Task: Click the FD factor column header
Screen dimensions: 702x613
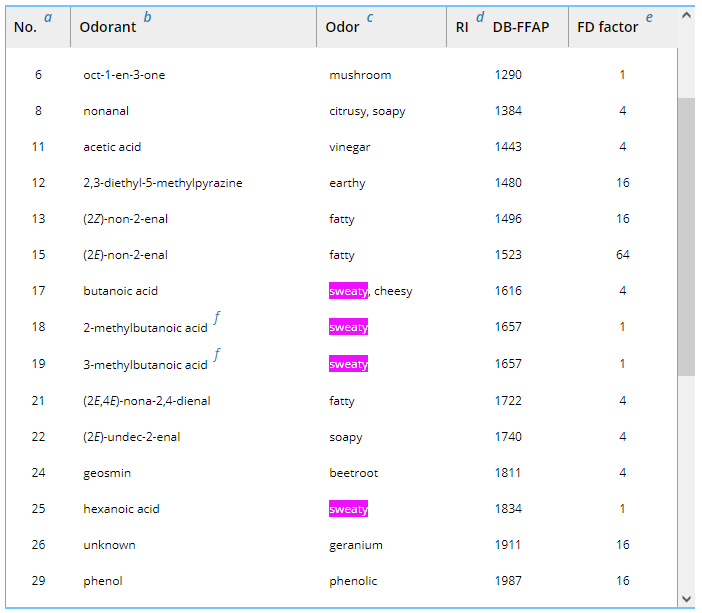Action: (x=607, y=27)
